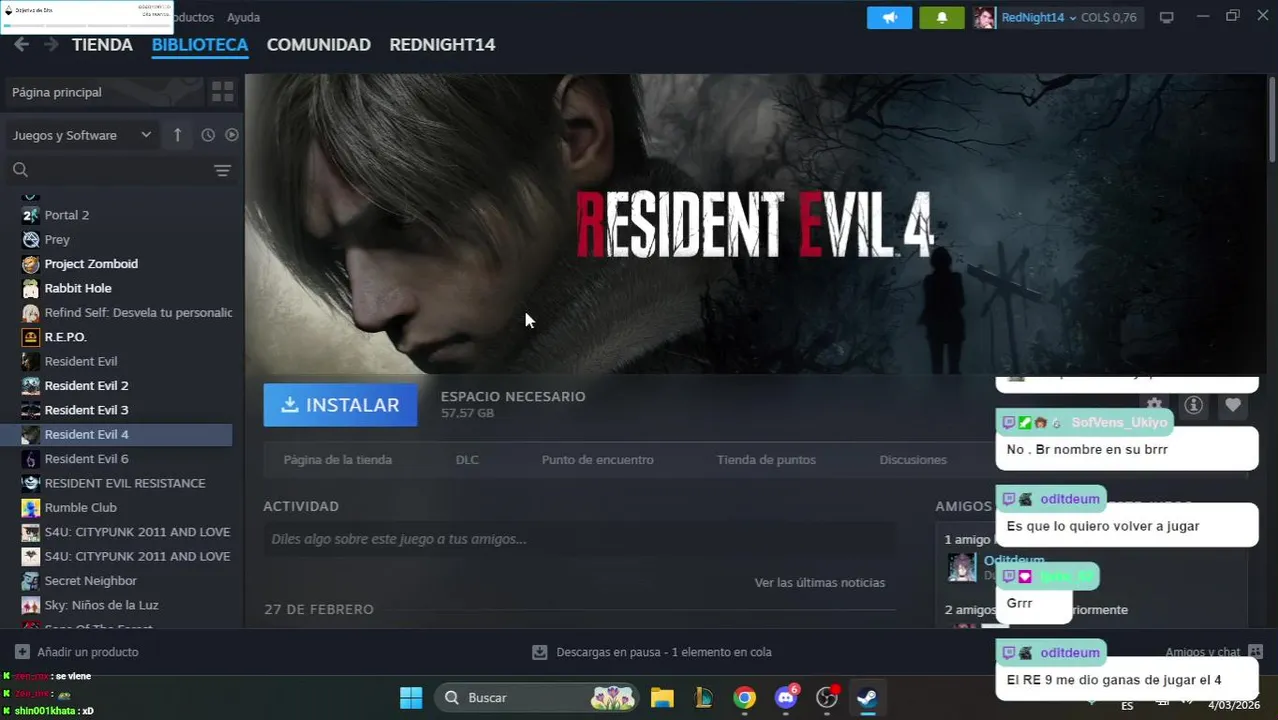Click the date 4/03/2026 in tray

point(1234,705)
